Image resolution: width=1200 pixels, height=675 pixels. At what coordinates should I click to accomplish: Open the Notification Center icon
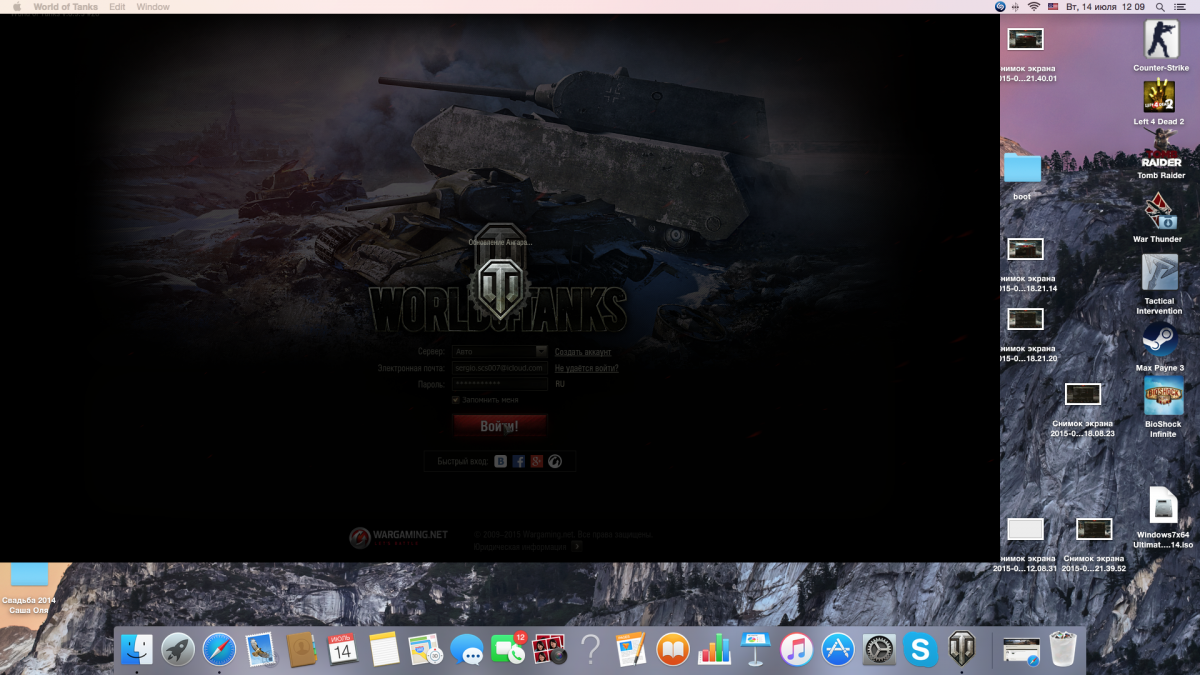pyautogui.click(x=1182, y=7)
